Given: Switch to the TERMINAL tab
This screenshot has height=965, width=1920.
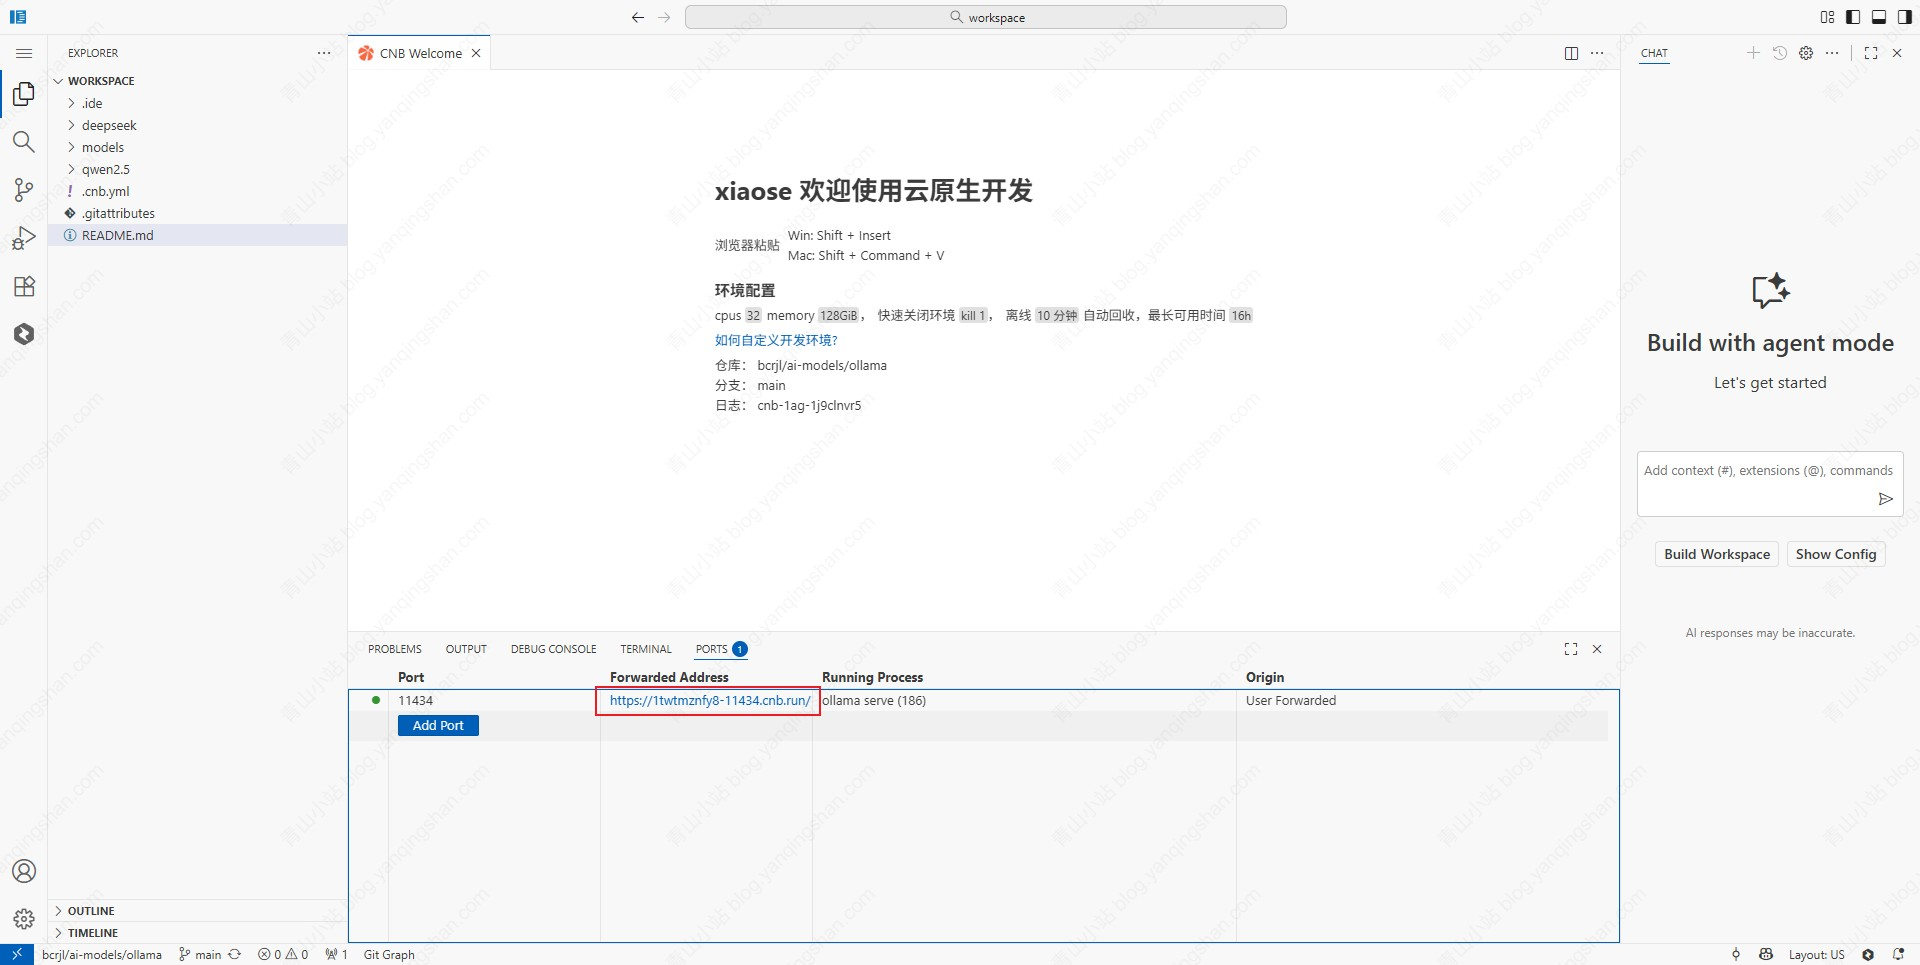Looking at the screenshot, I should 646,649.
